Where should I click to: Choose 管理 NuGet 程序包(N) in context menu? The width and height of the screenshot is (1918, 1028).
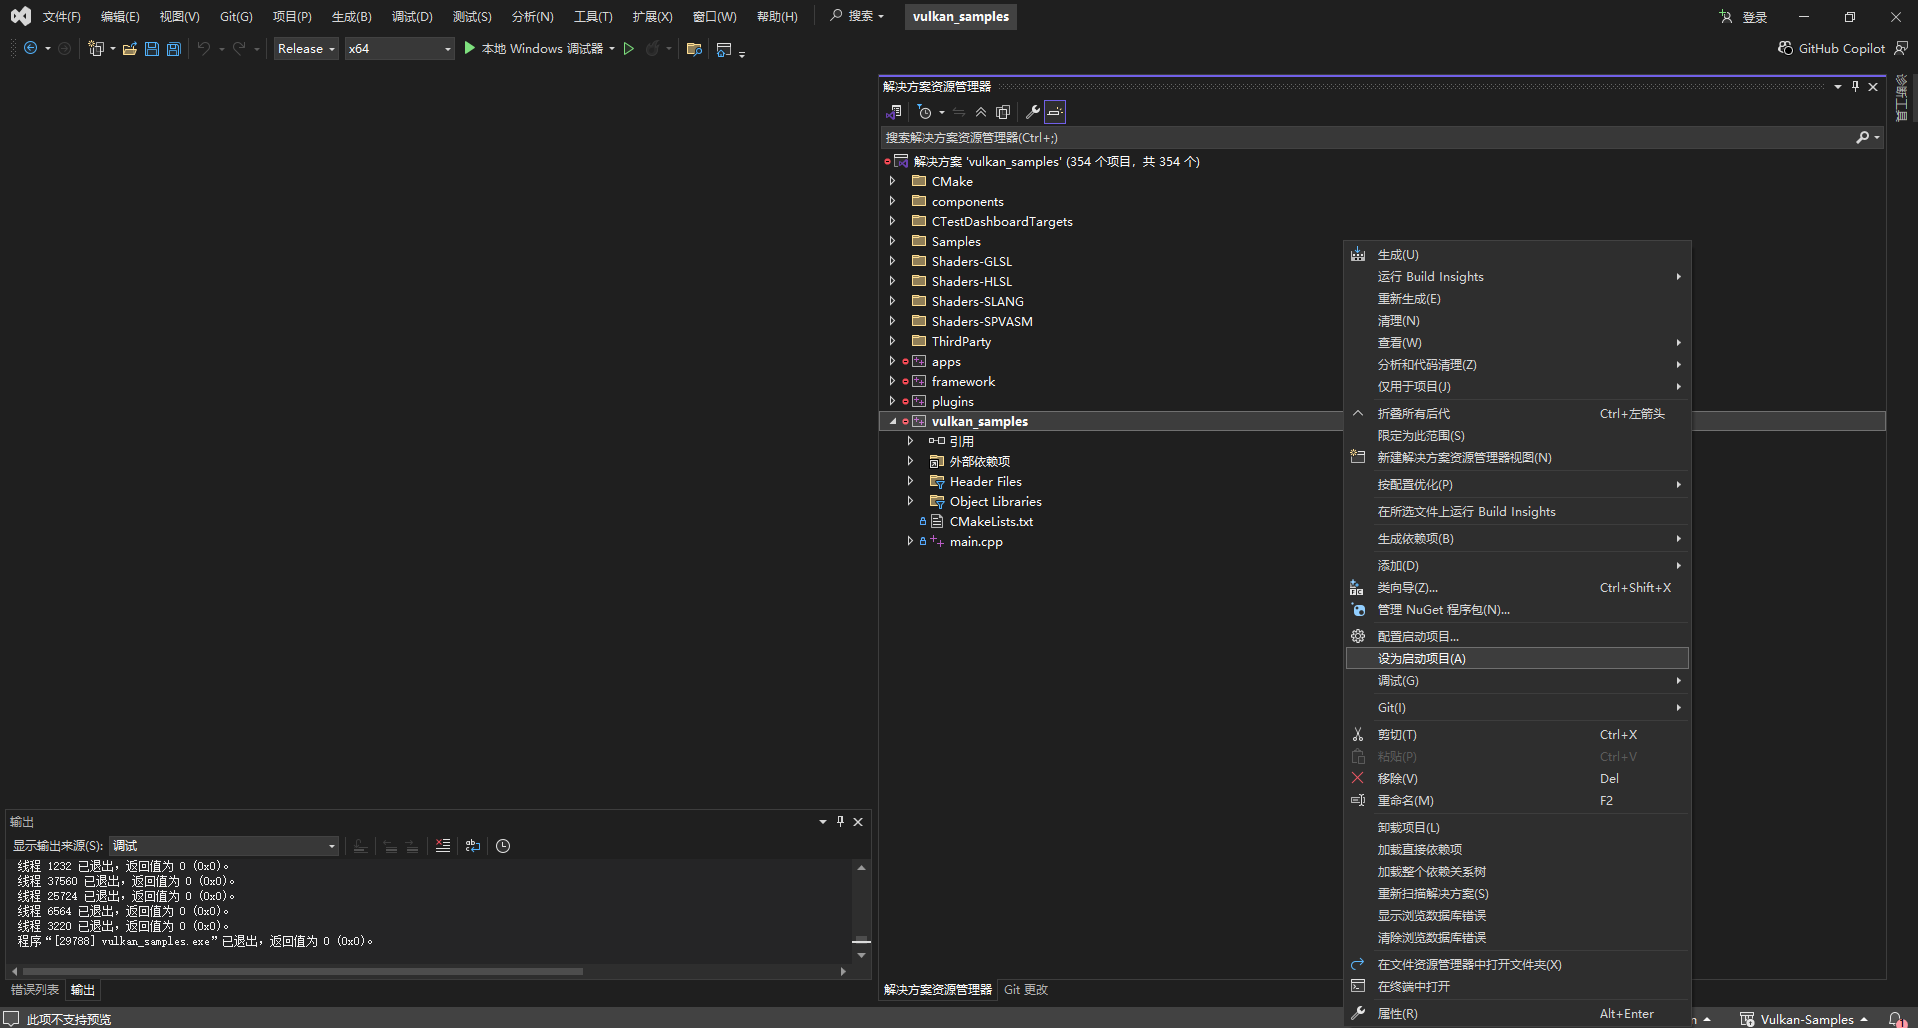pos(1517,609)
